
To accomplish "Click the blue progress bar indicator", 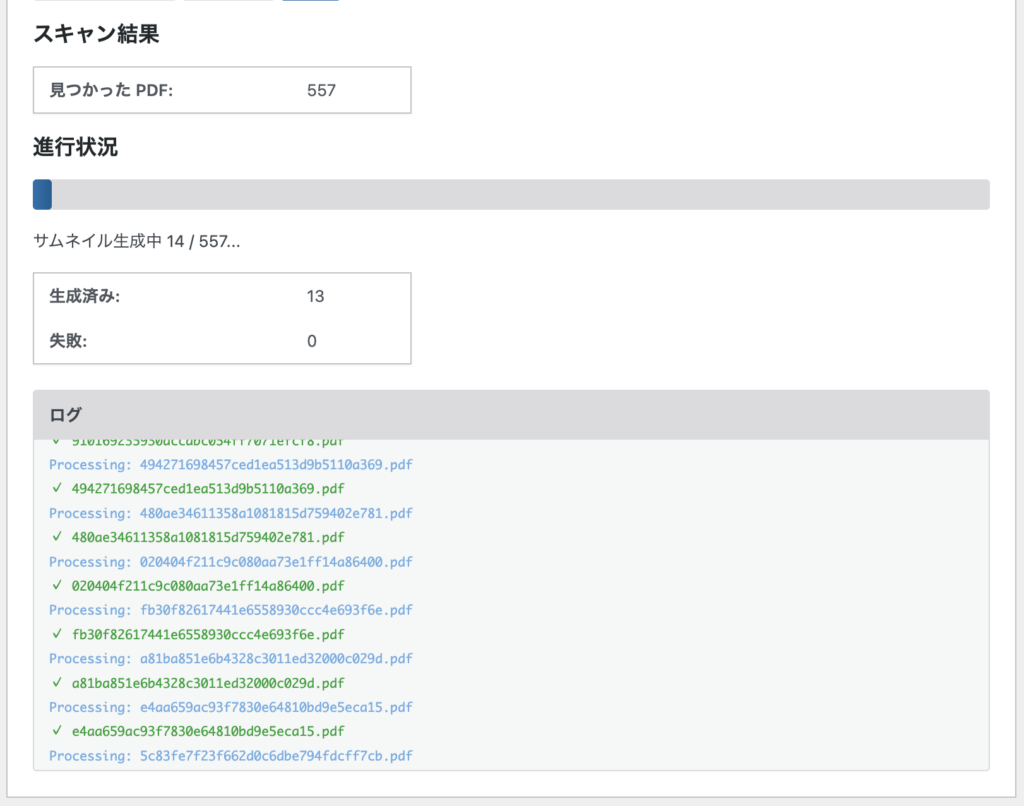I will [x=41, y=195].
